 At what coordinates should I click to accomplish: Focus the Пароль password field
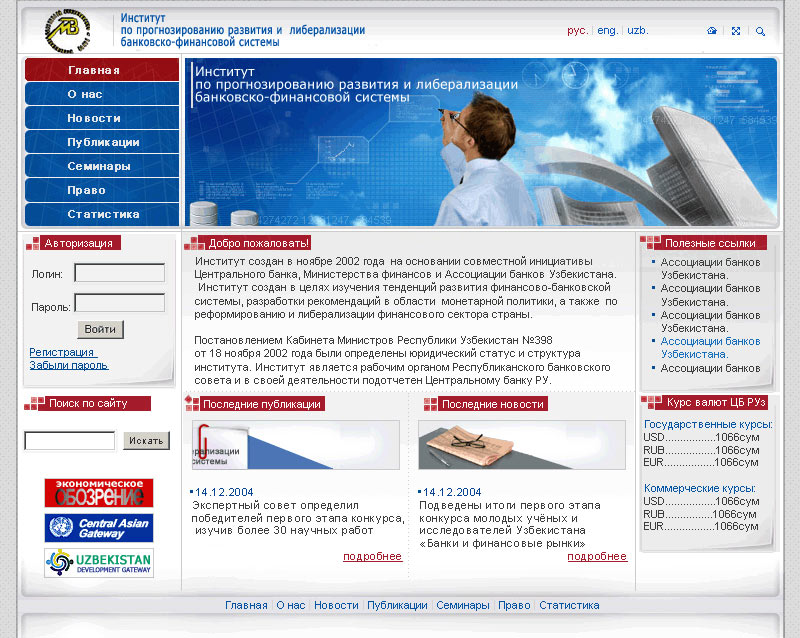pos(119,303)
